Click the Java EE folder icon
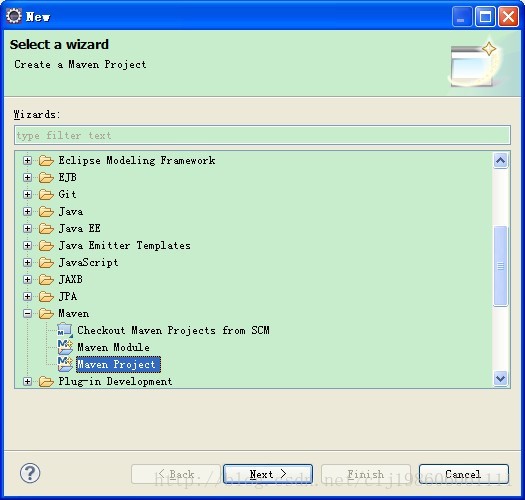Viewport: 525px width, 500px height. [46, 229]
